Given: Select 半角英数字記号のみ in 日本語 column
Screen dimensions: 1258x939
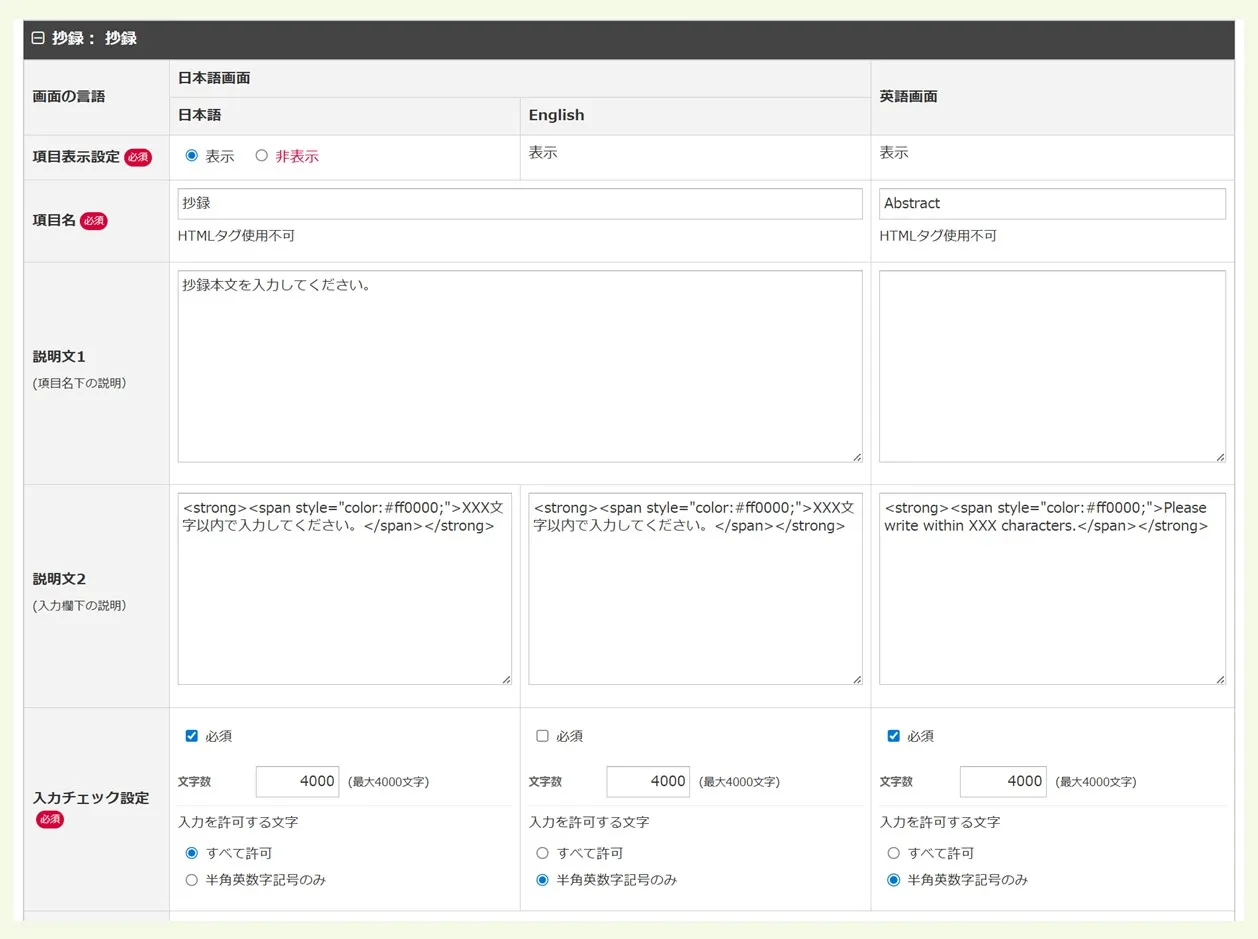Looking at the screenshot, I should point(192,880).
